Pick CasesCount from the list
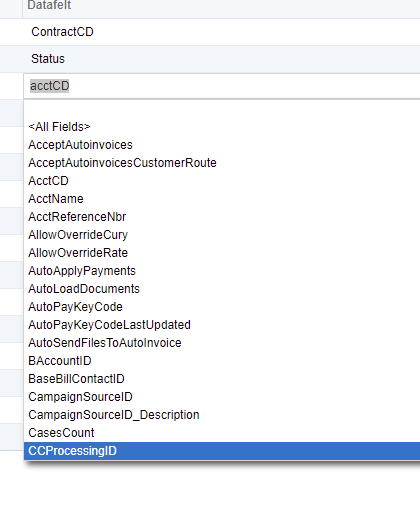 tap(222, 433)
